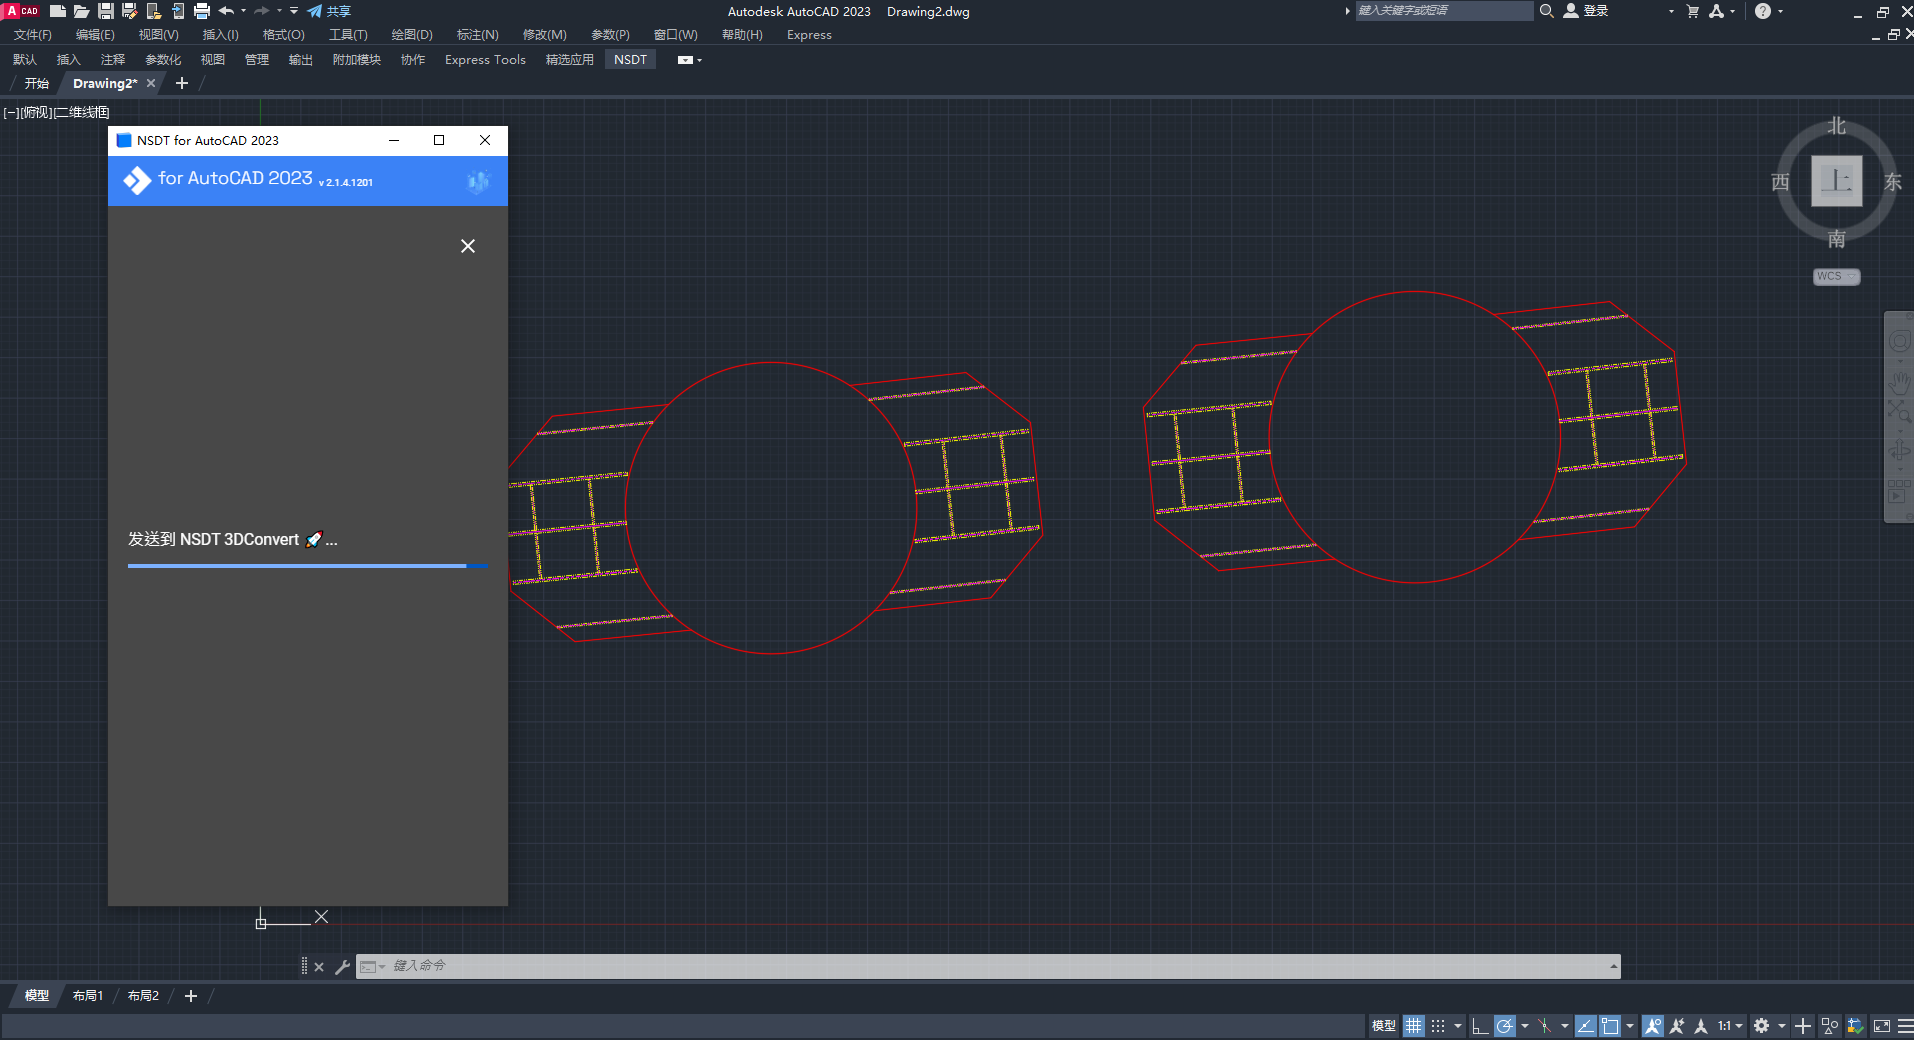Open the snap mode dropdown arrow
Viewport: 1914px width, 1040px height.
click(1458, 1025)
